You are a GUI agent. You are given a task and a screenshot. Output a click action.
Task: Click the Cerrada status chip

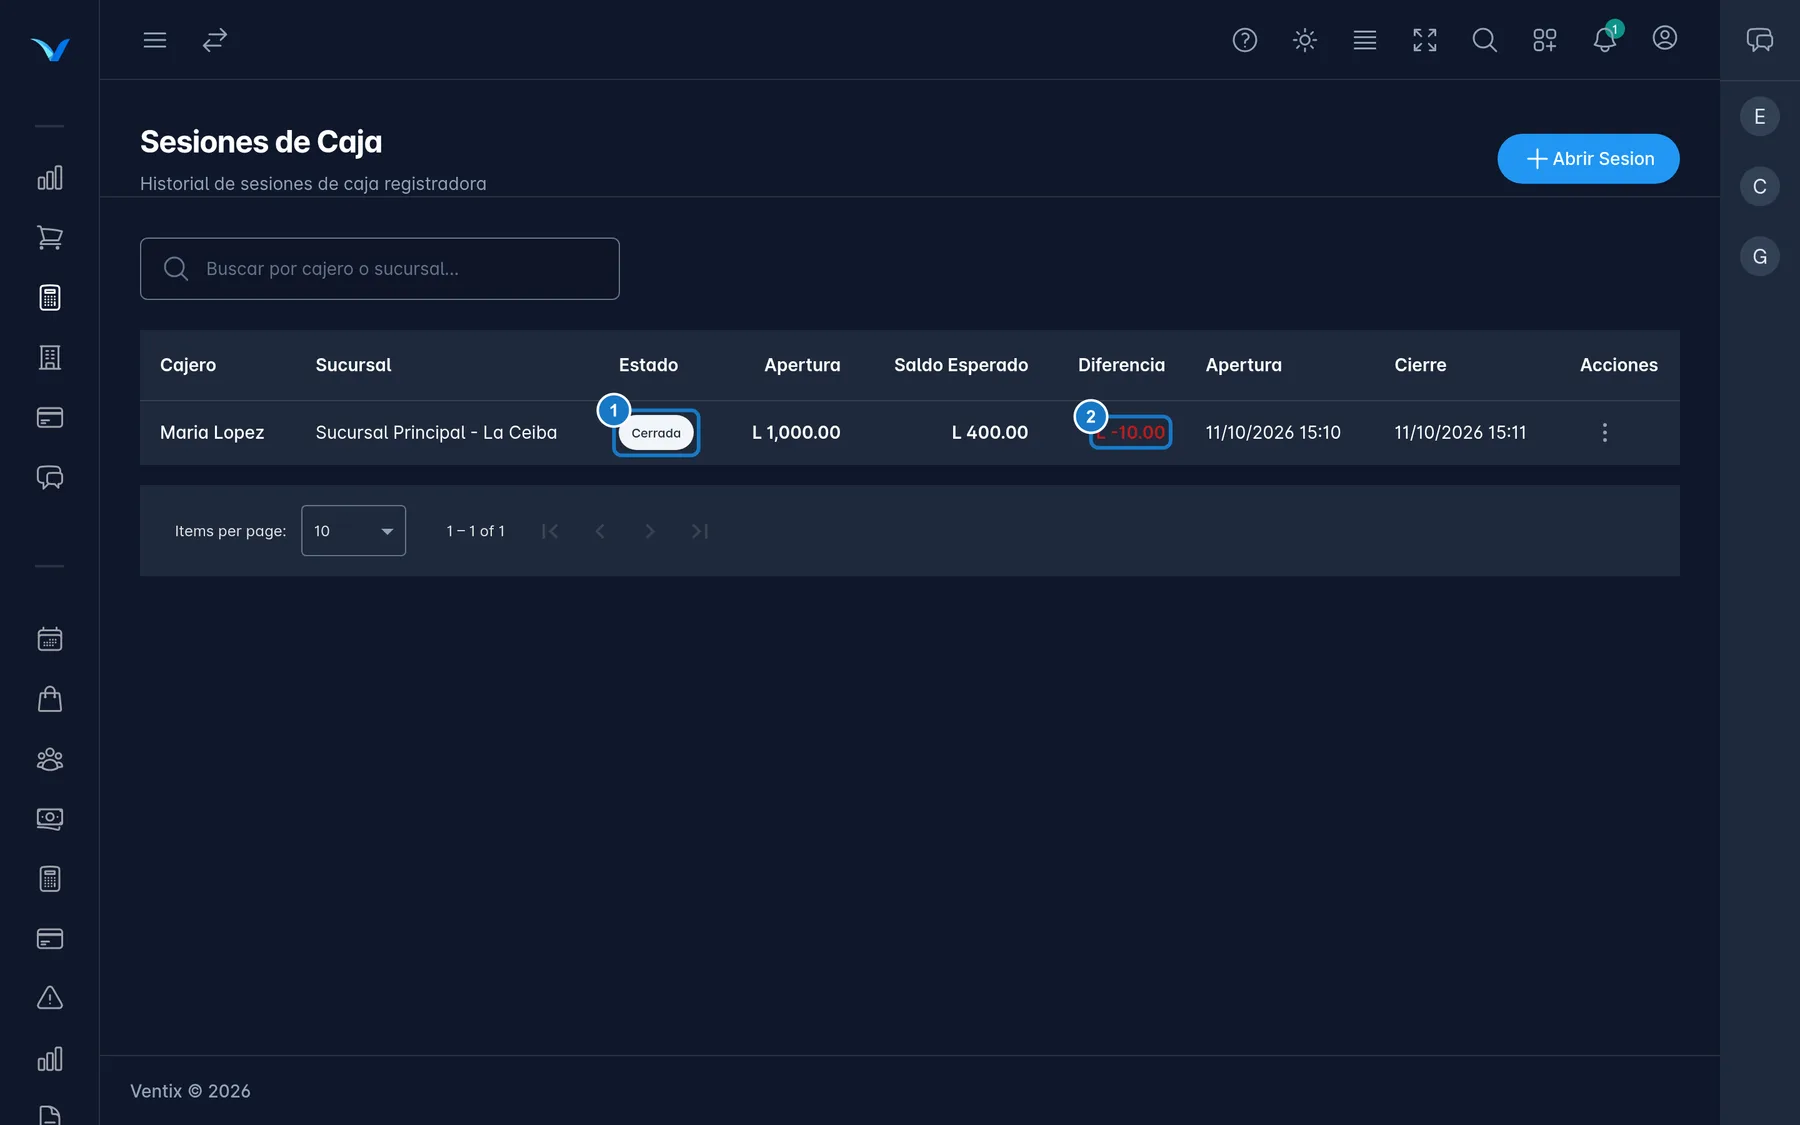point(656,433)
